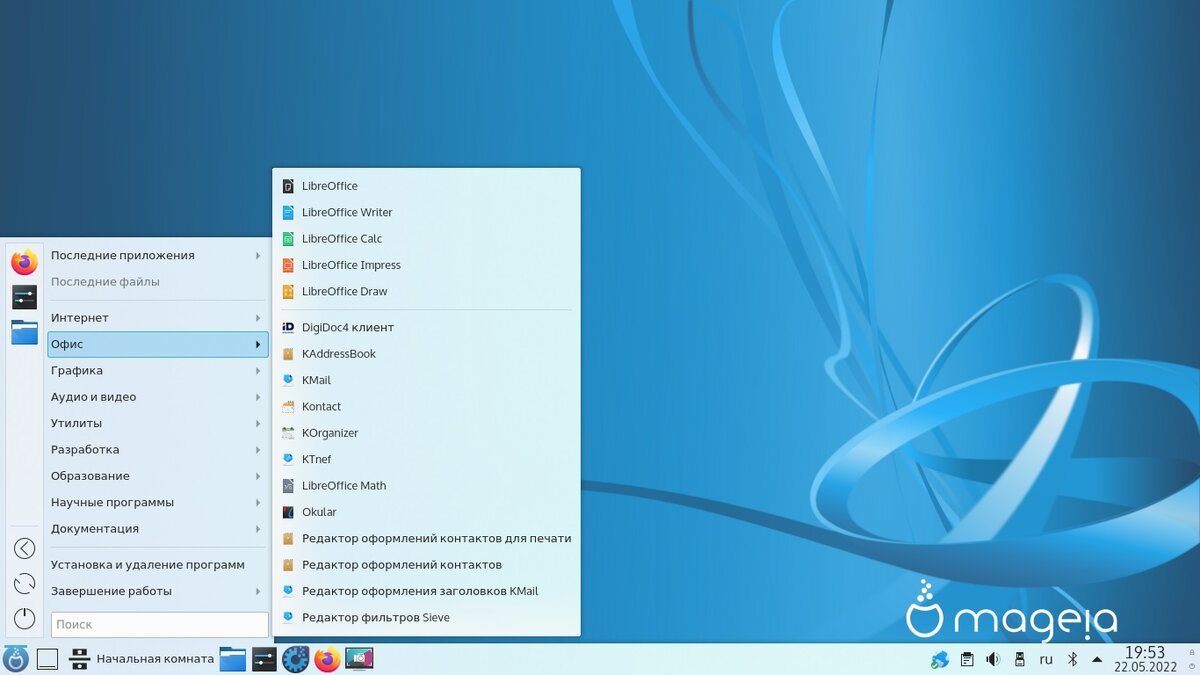Click the KMail icon

click(x=288, y=380)
